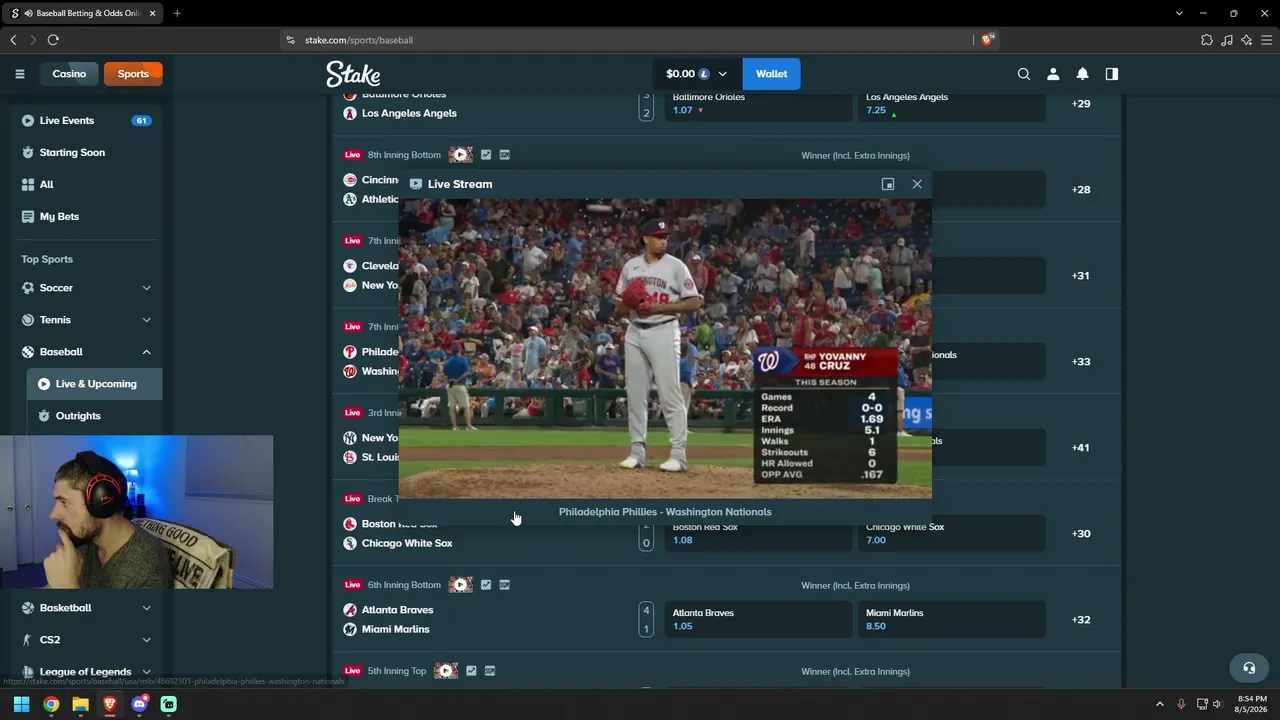Bet on Baltimore Orioles at 1.07

tap(757, 104)
